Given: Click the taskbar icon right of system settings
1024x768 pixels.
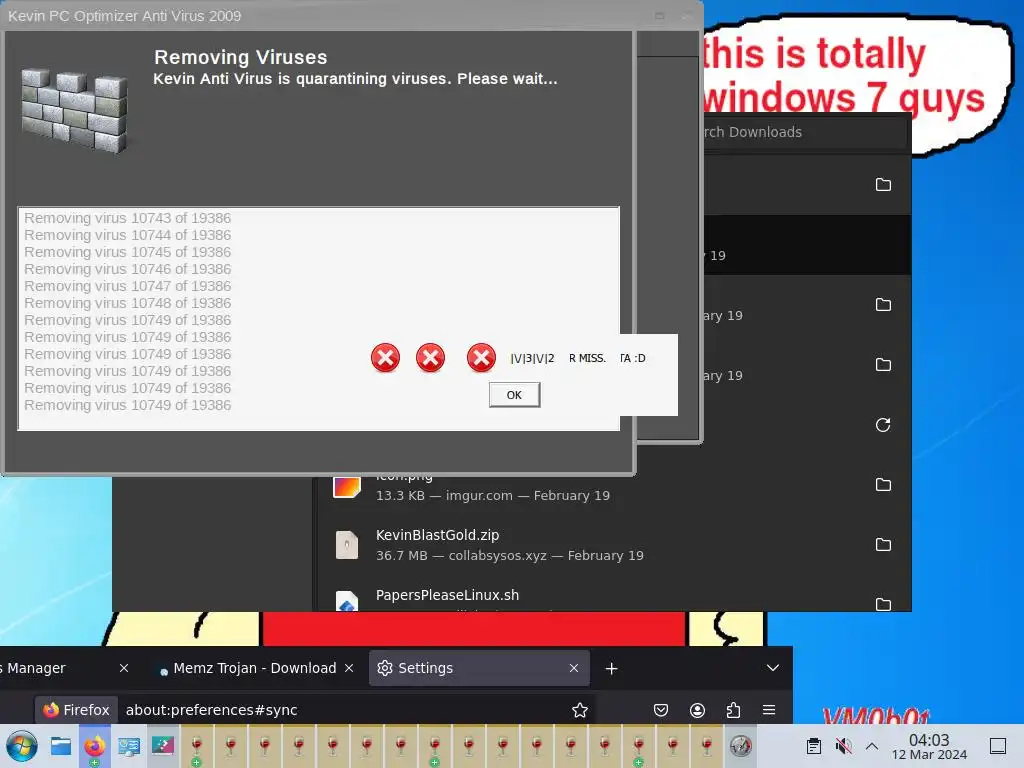Looking at the screenshot, I should pos(163,746).
